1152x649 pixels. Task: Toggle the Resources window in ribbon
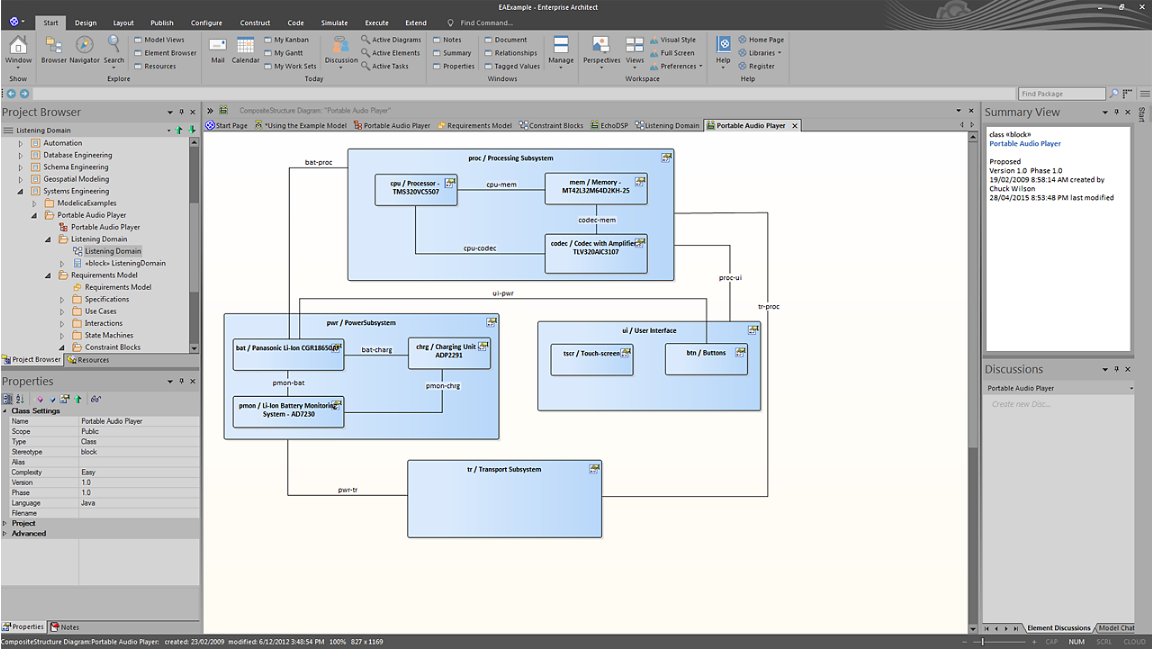[x=155, y=66]
